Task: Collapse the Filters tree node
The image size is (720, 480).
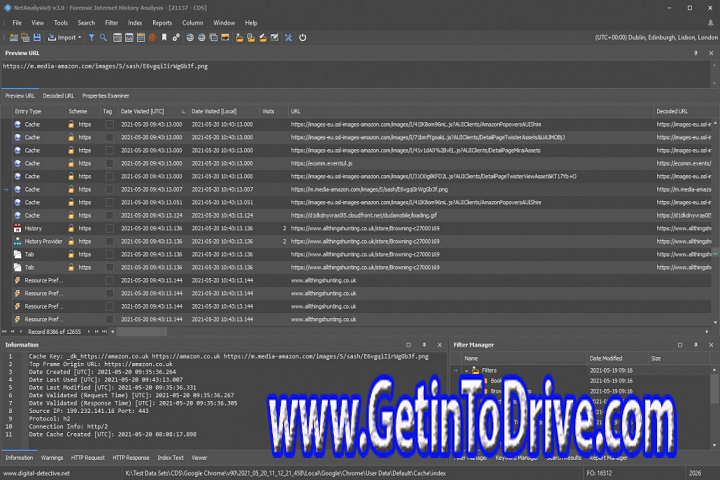Action: (467, 371)
